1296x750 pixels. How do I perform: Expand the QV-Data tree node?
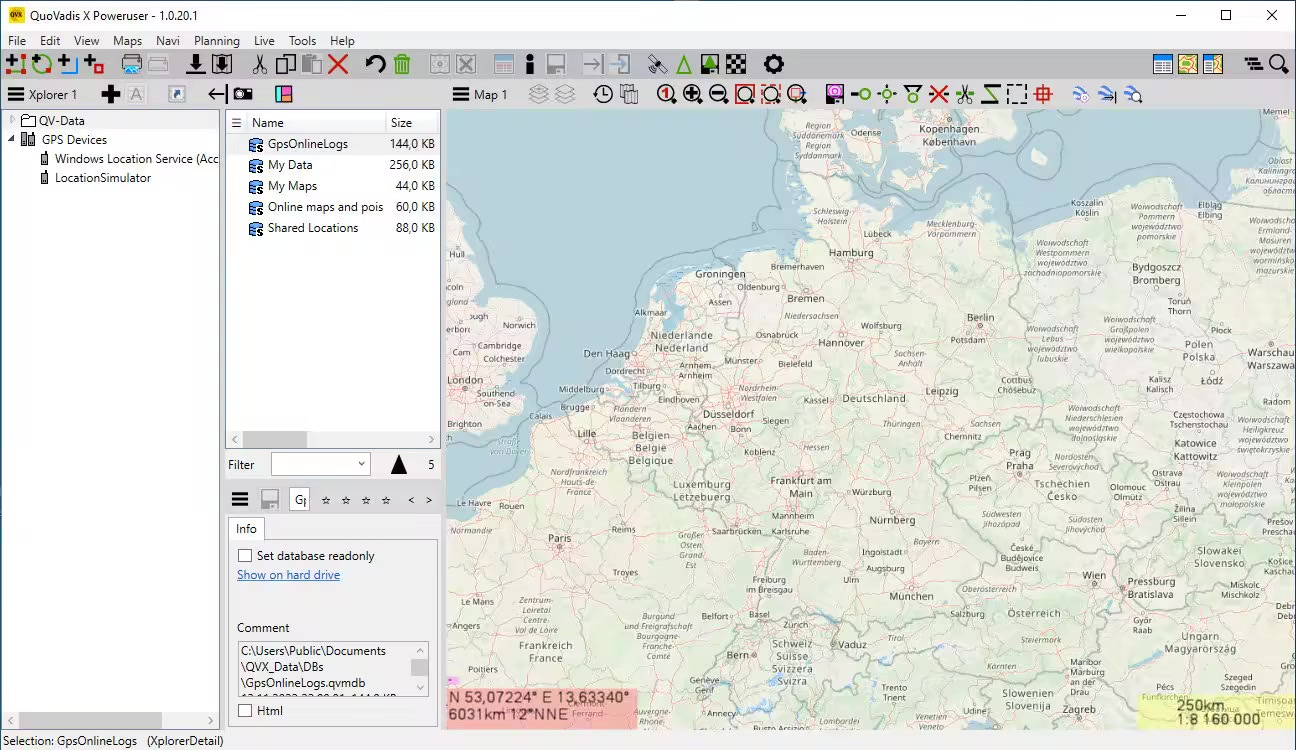(x=12, y=121)
